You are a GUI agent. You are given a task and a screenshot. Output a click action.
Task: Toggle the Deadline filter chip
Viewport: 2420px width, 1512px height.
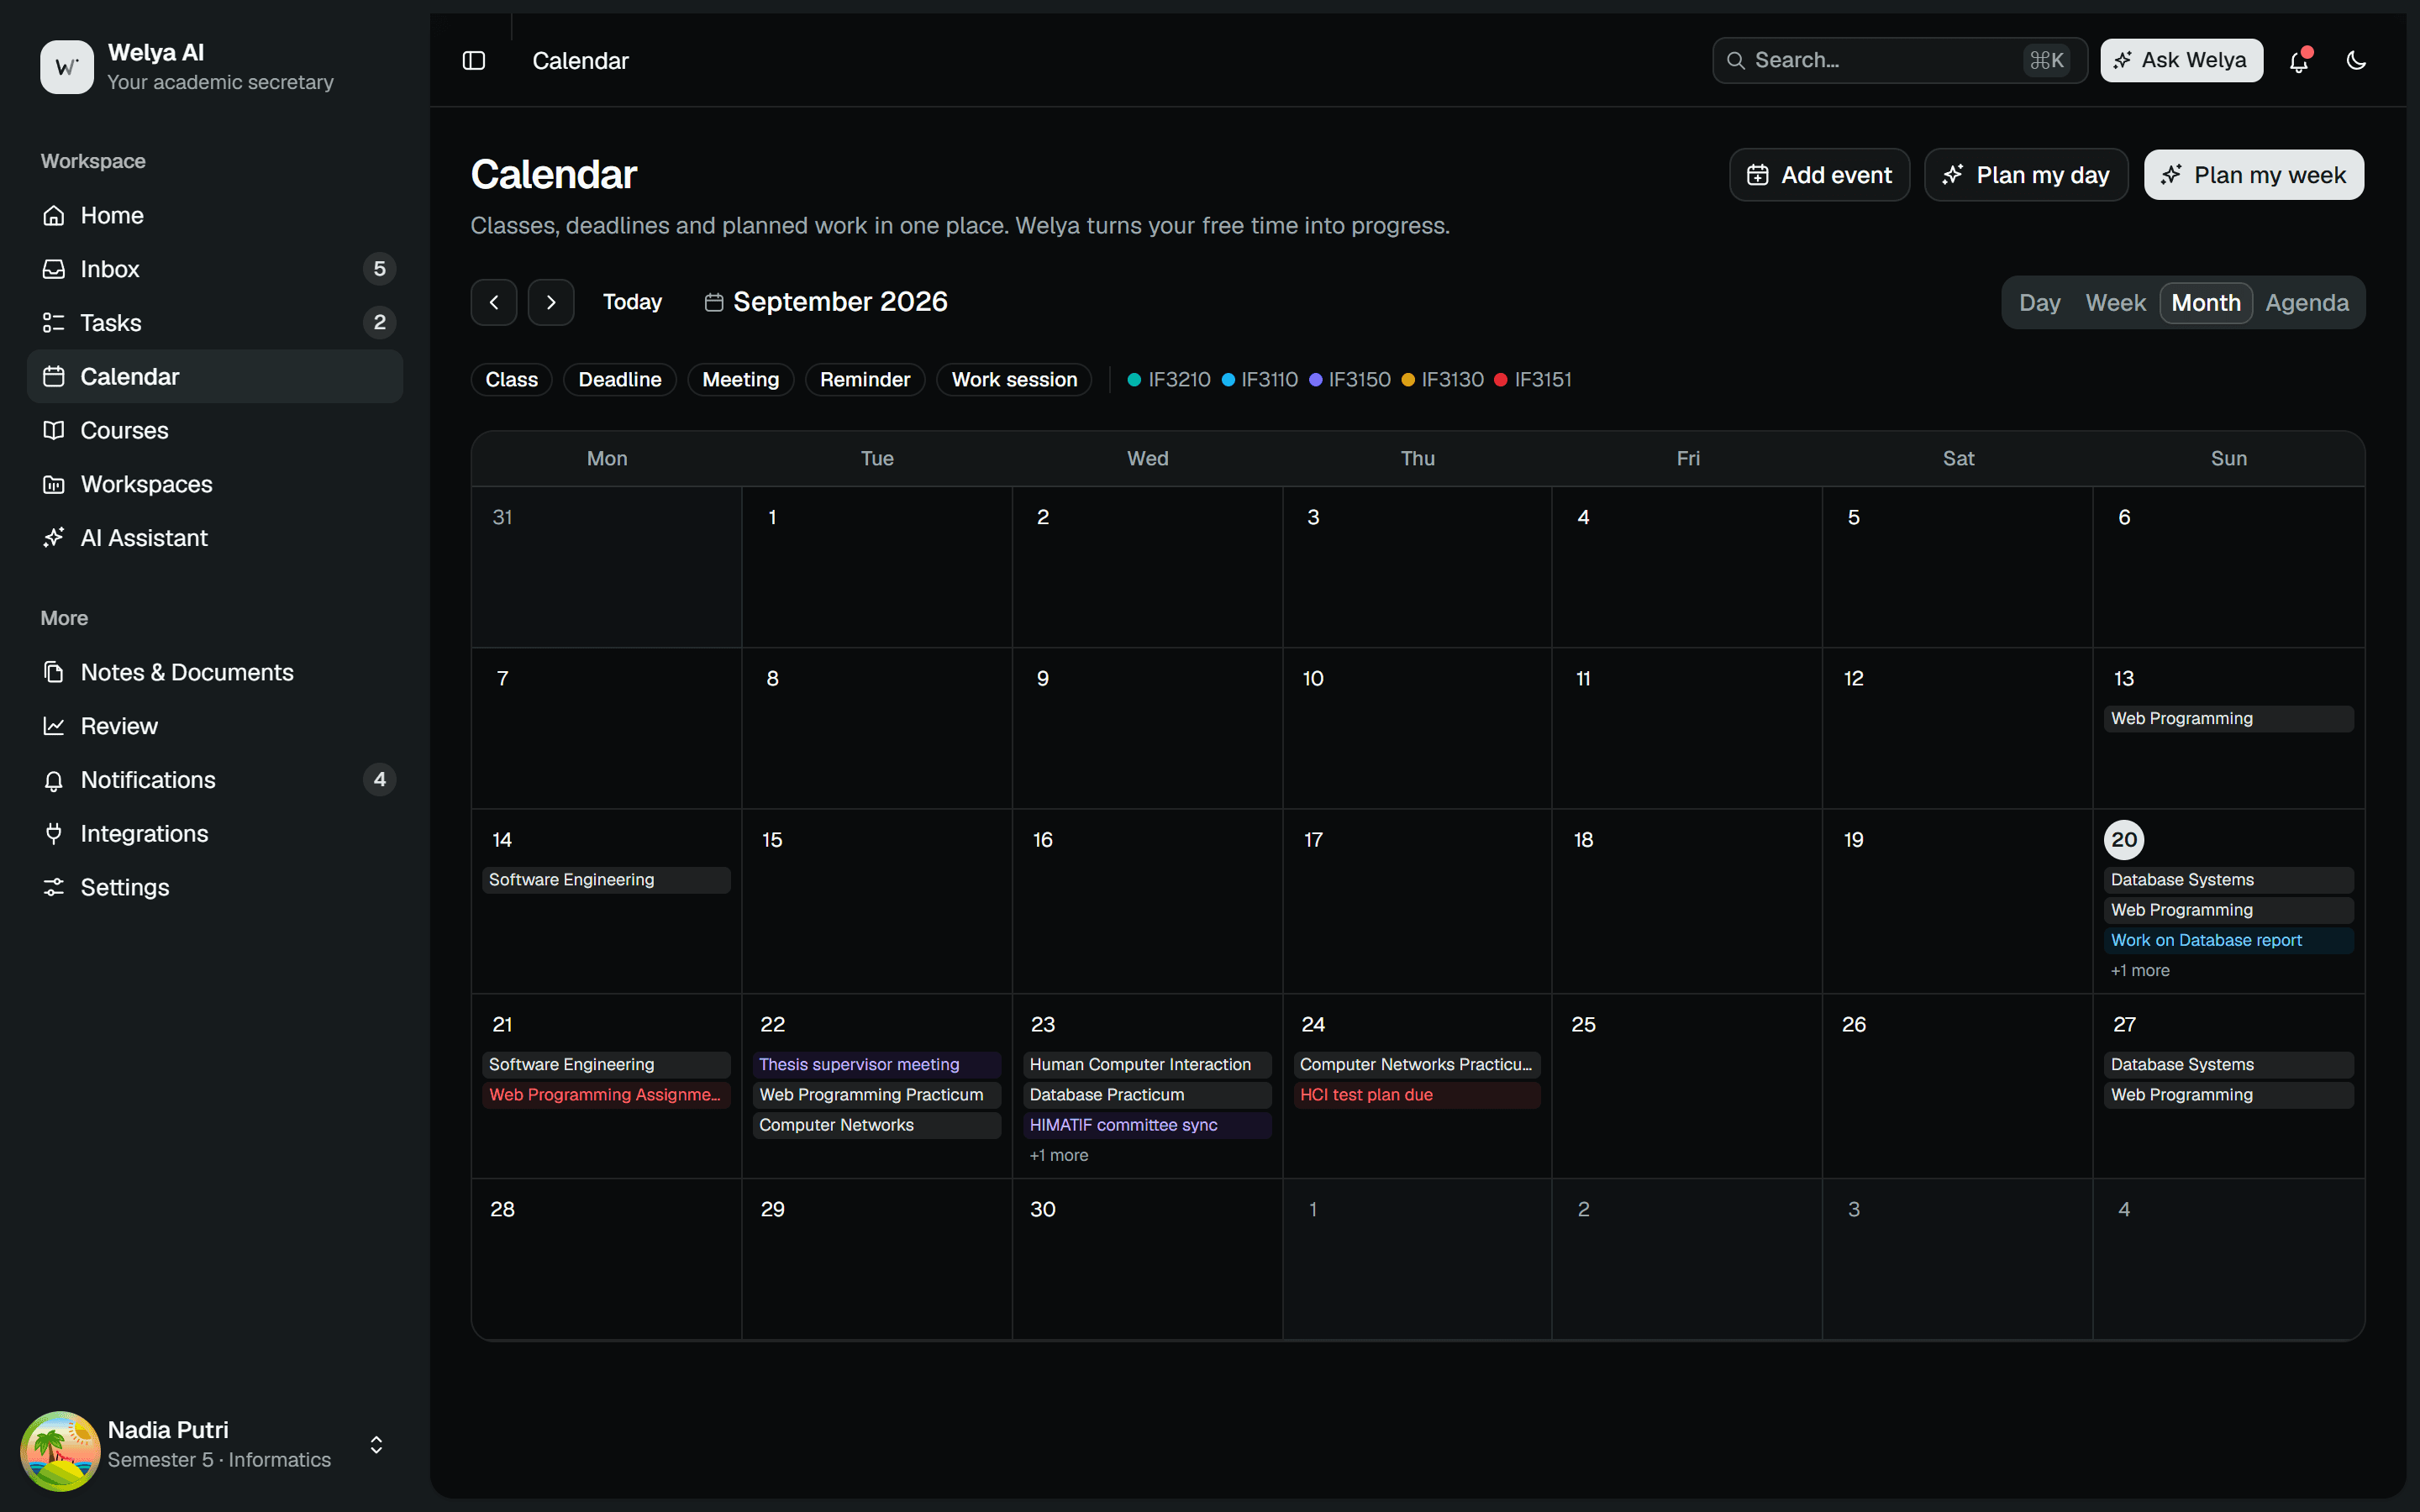619,380
